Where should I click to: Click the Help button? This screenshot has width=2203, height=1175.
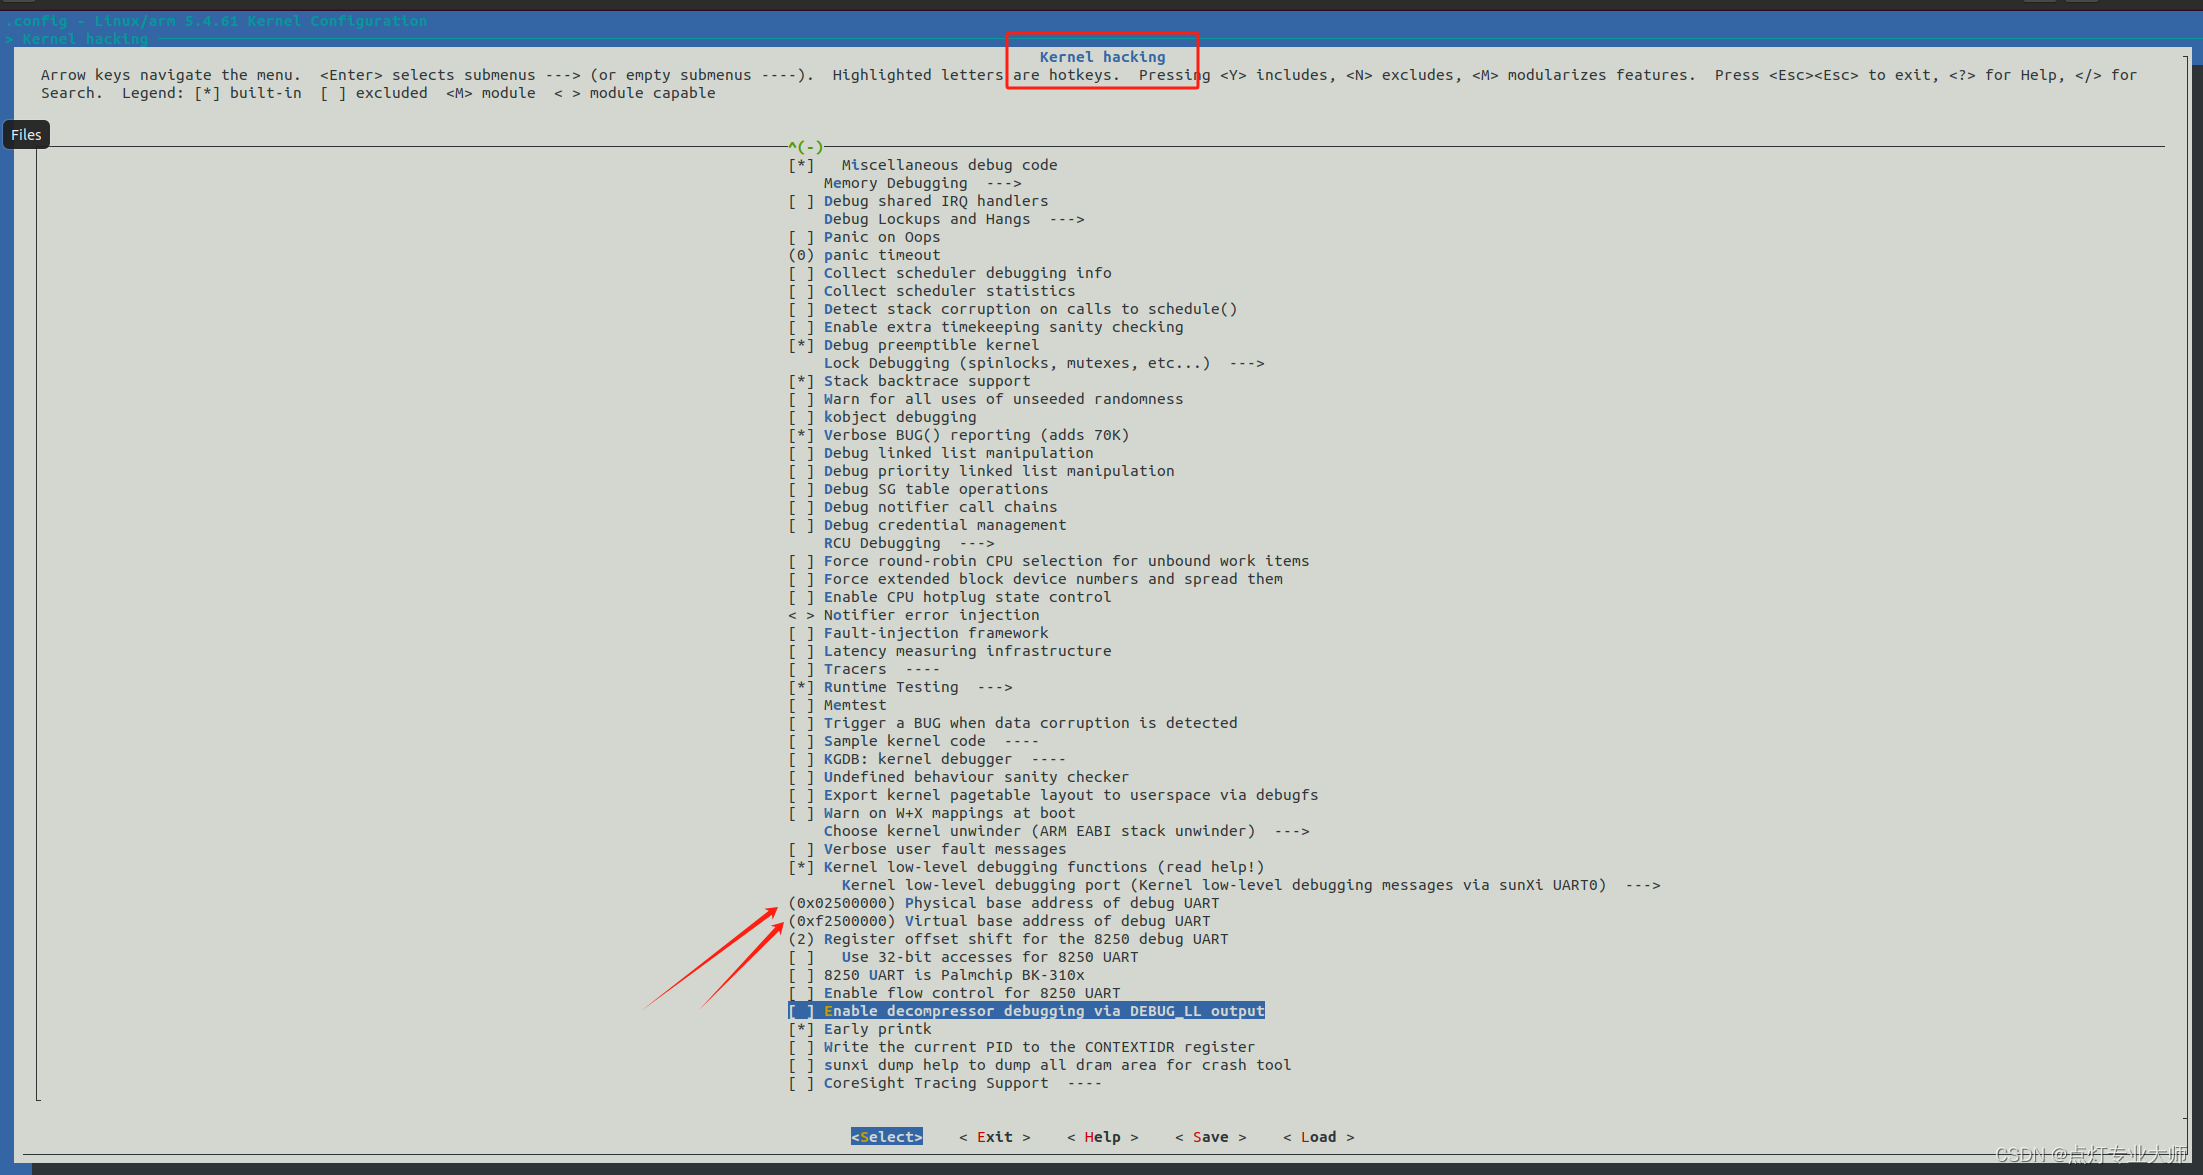click(x=1102, y=1138)
